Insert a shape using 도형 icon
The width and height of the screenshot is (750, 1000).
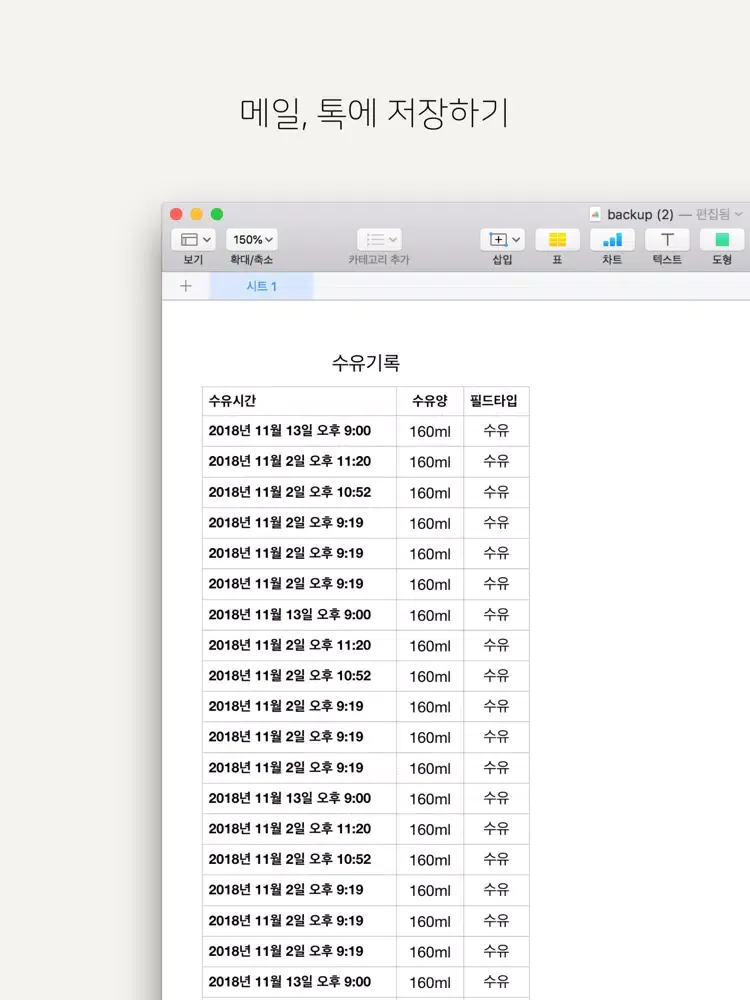(721, 240)
